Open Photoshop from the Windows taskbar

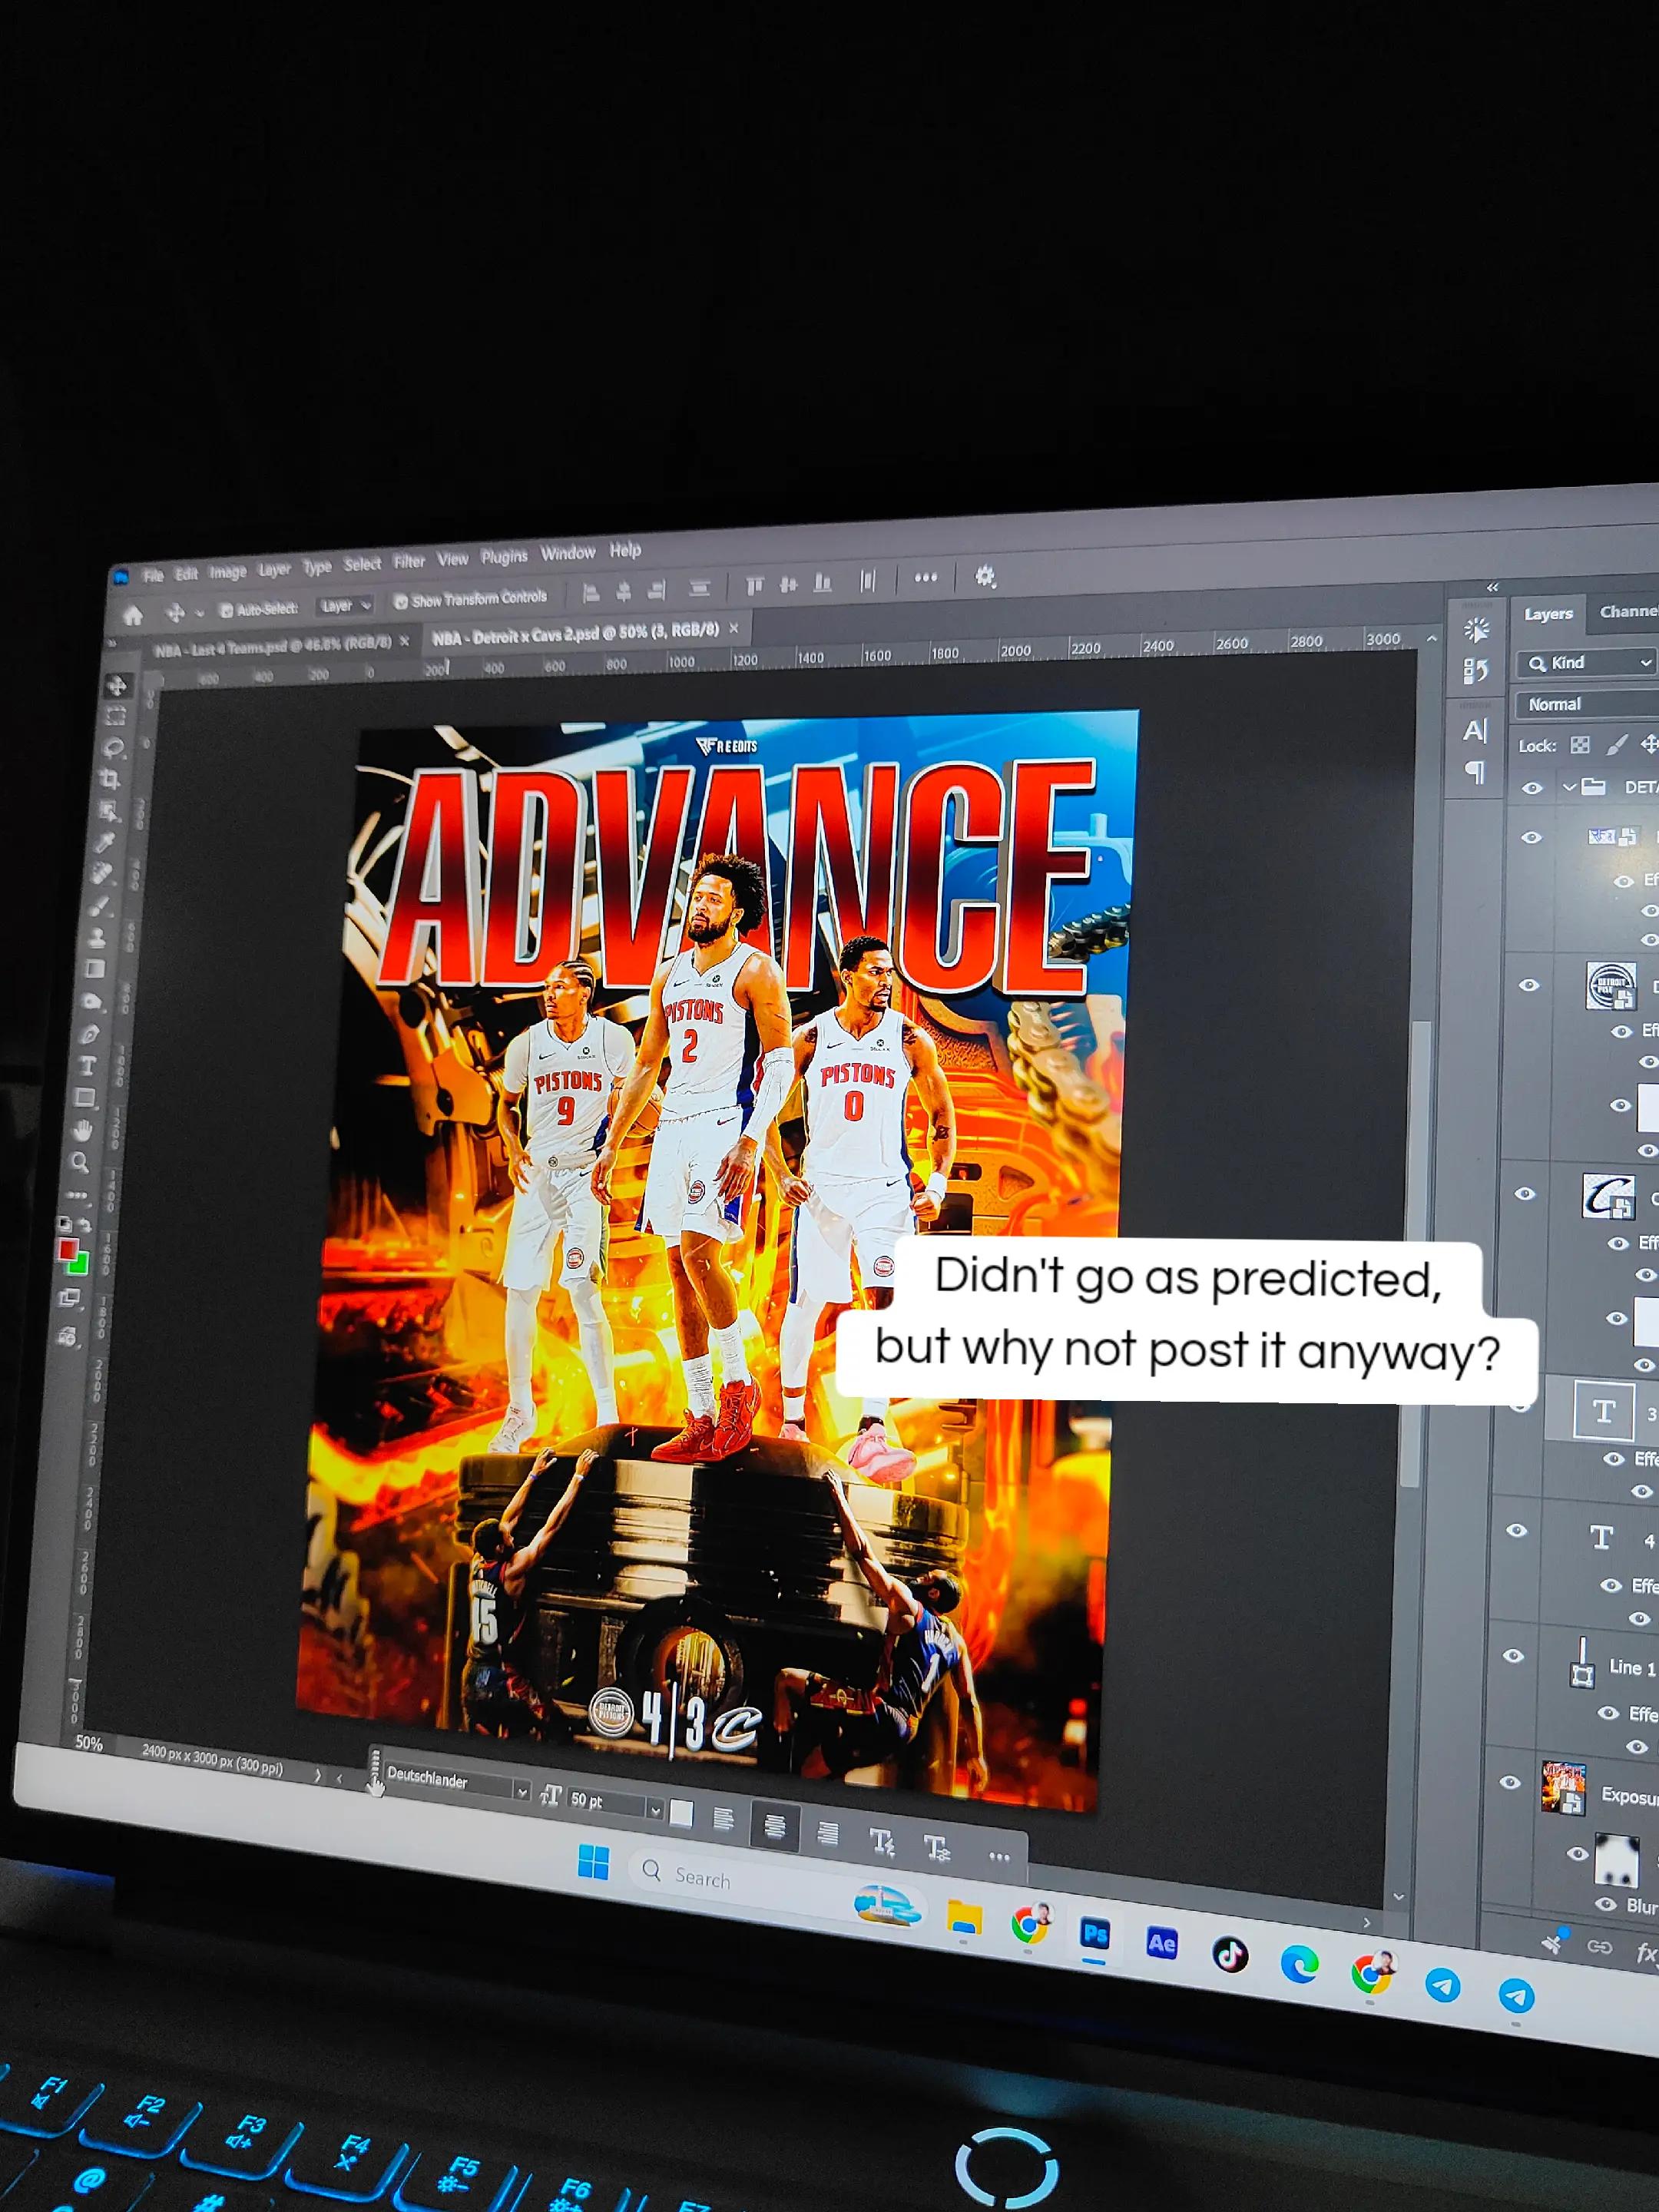(1094, 1934)
